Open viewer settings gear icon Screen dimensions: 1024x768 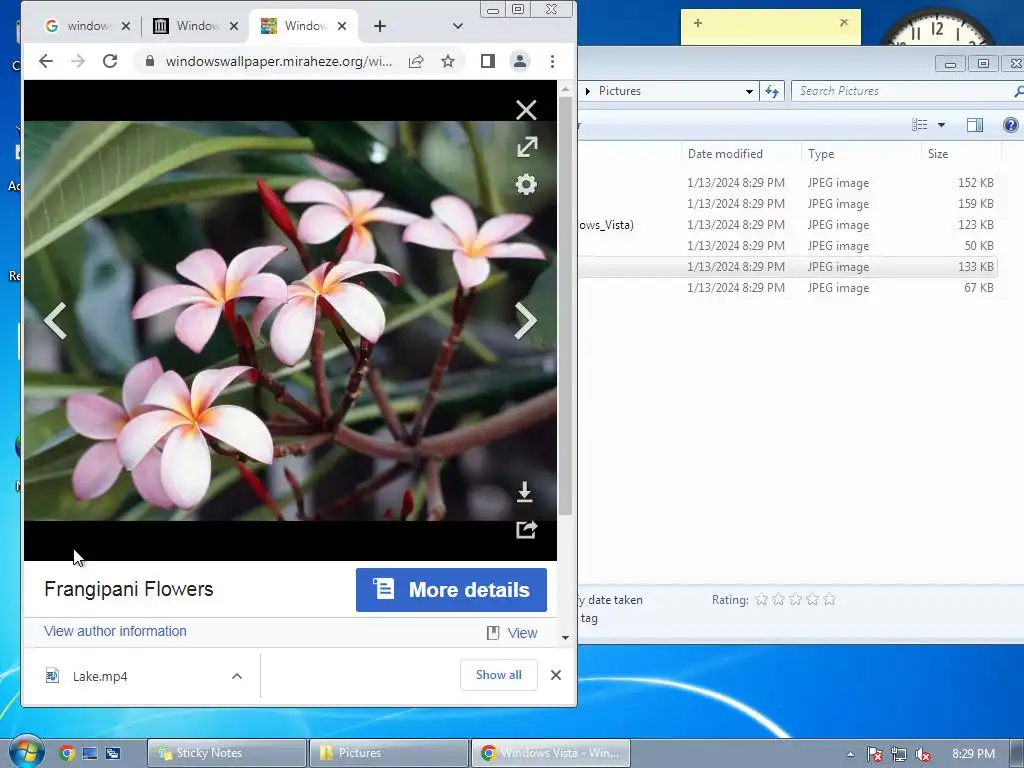click(x=526, y=185)
